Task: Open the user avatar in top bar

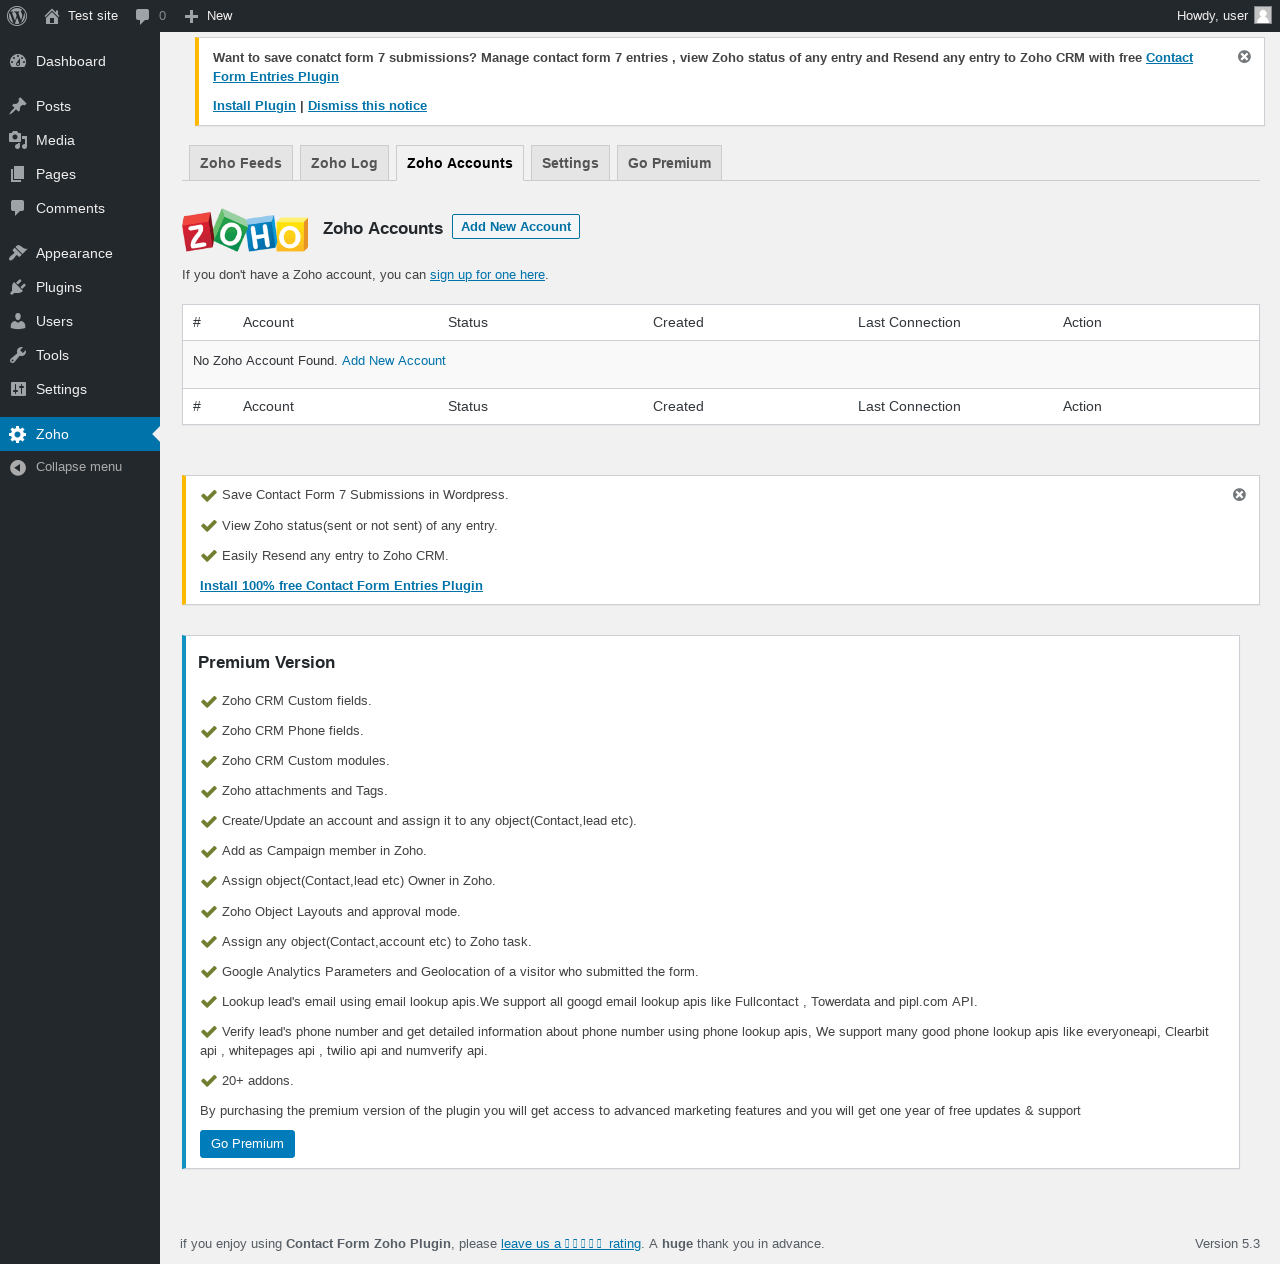Action: (x=1263, y=15)
